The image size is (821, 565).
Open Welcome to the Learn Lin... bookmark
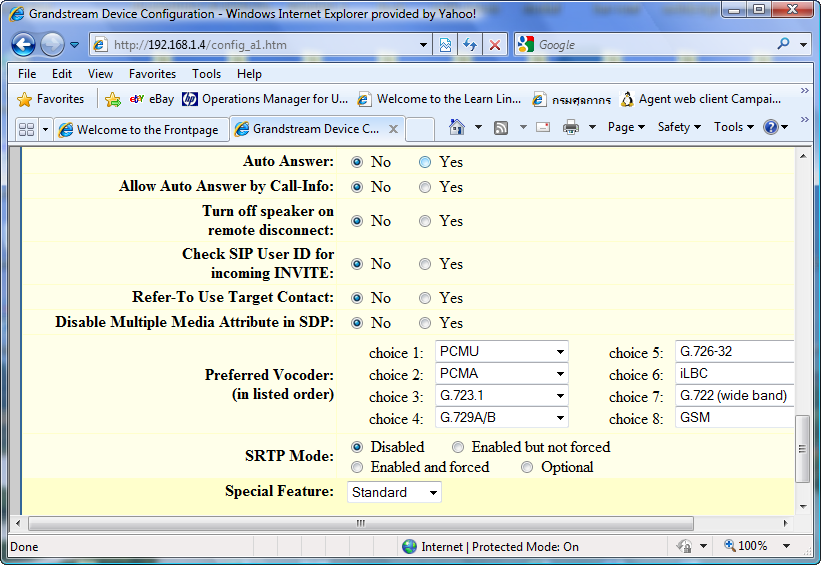click(x=439, y=99)
